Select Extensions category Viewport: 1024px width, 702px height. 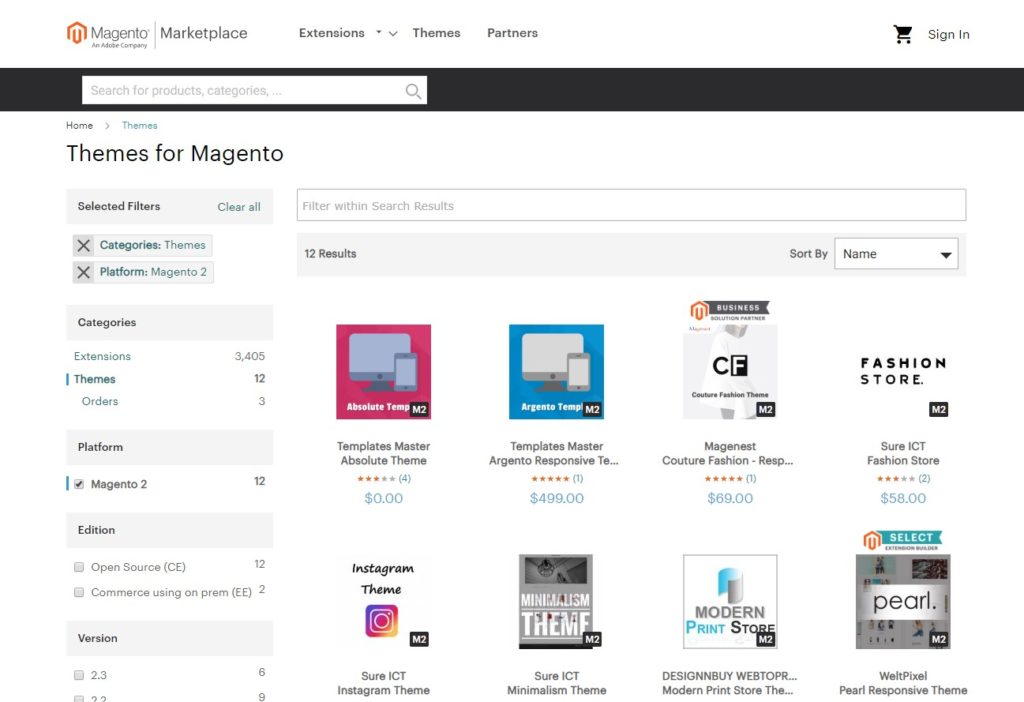[103, 356]
